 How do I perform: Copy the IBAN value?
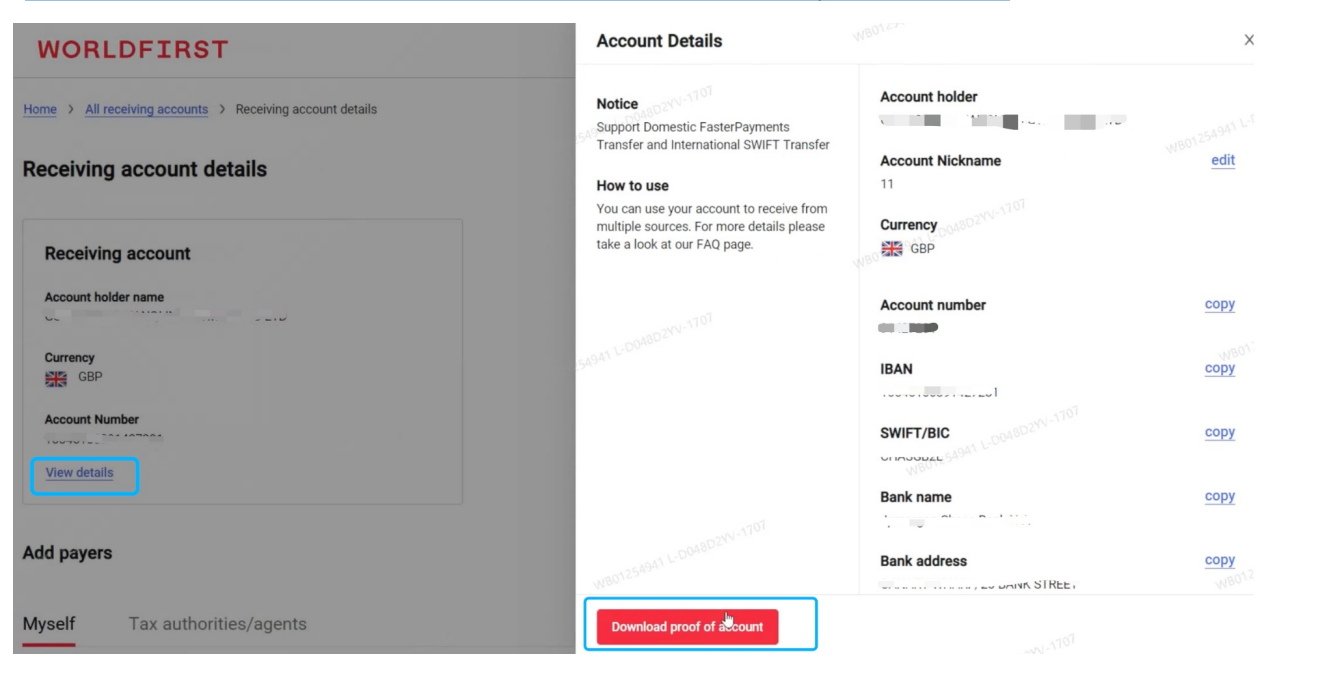[1219, 369]
